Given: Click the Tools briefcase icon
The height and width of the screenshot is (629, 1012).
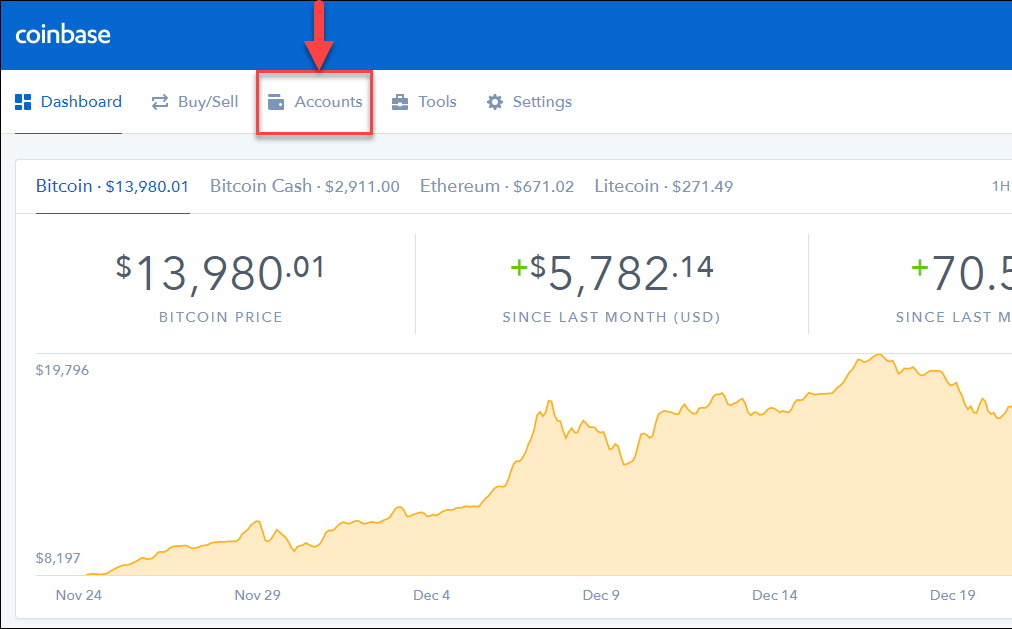Looking at the screenshot, I should click(400, 102).
